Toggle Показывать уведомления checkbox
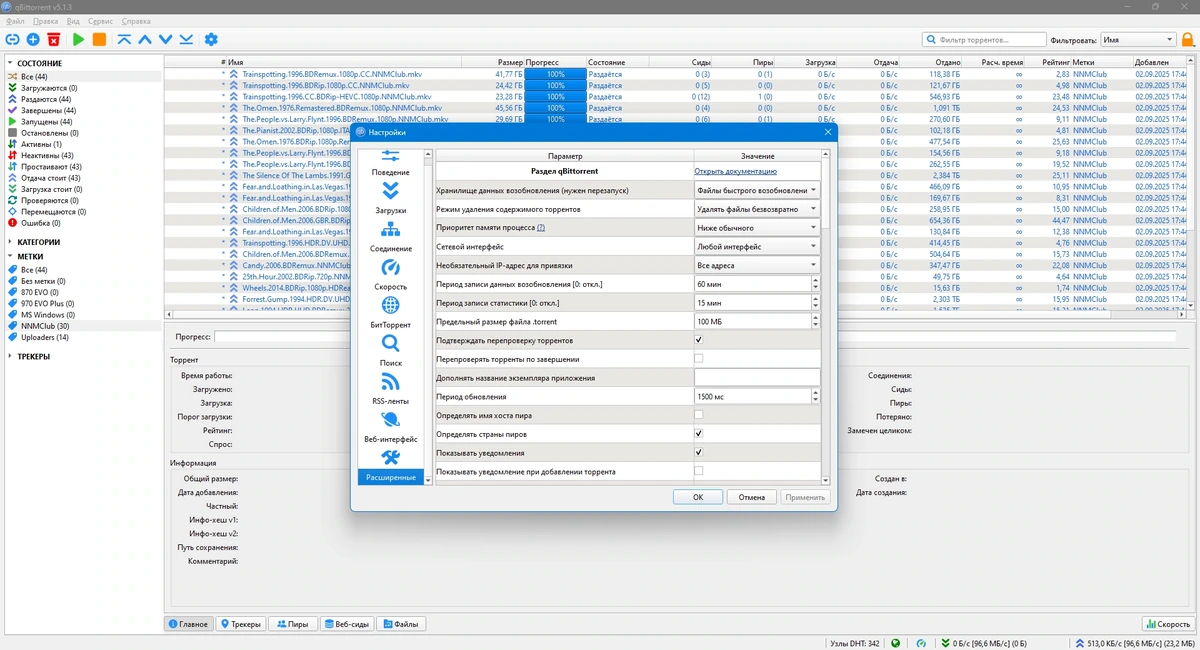The height and width of the screenshot is (650, 1200). click(x=698, y=452)
